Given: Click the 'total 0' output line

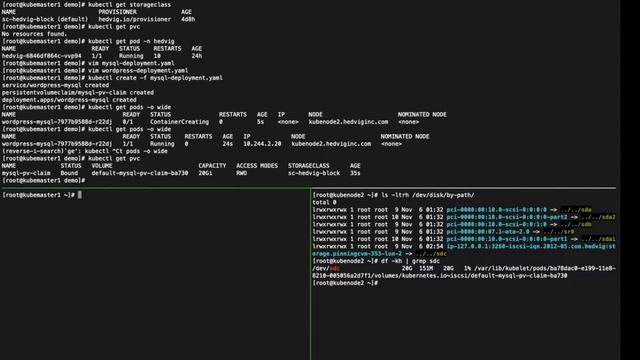Looking at the screenshot, I should pos(324,202).
